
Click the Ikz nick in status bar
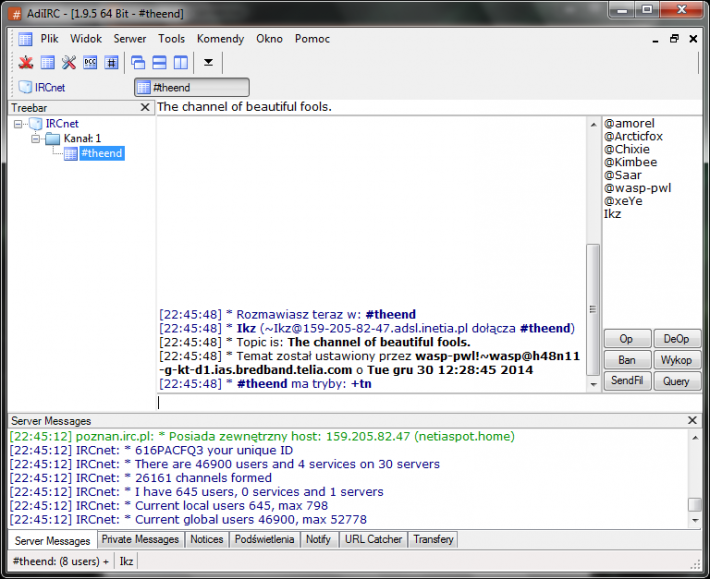[x=126, y=561]
